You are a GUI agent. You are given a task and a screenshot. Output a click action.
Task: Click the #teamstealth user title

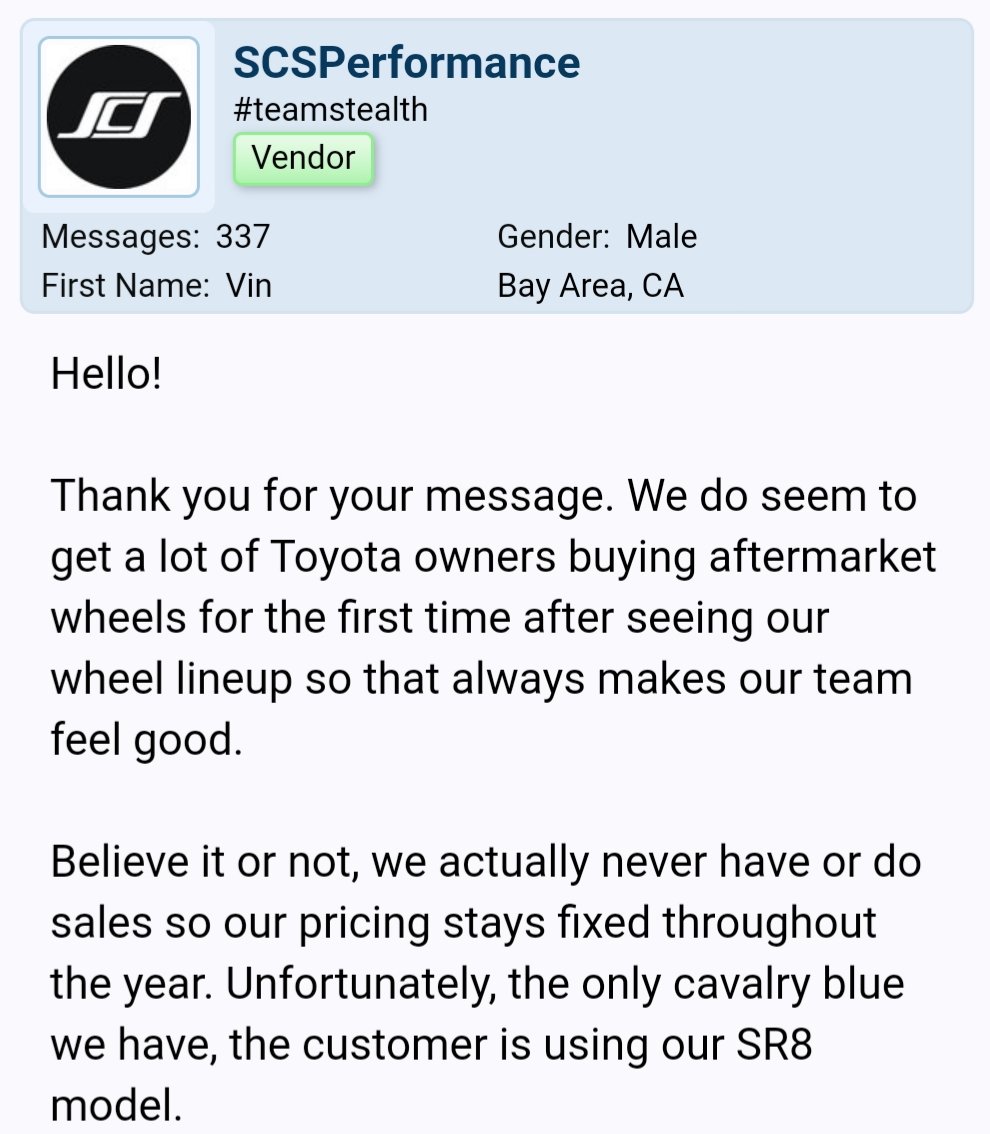pos(330,110)
